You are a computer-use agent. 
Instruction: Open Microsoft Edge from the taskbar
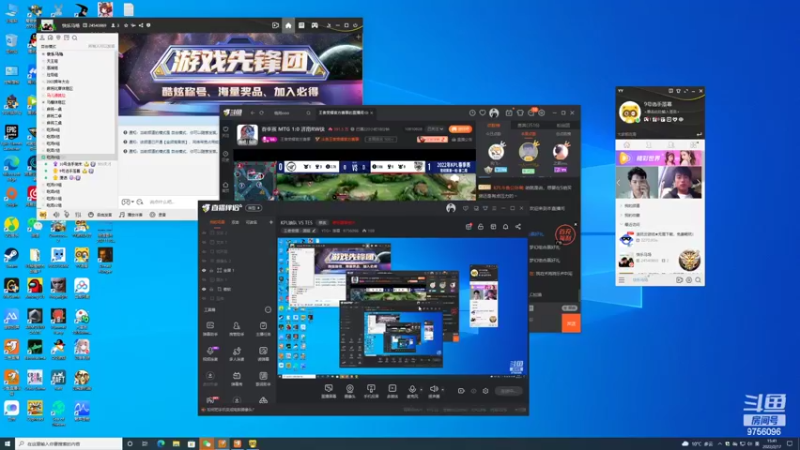point(161,444)
